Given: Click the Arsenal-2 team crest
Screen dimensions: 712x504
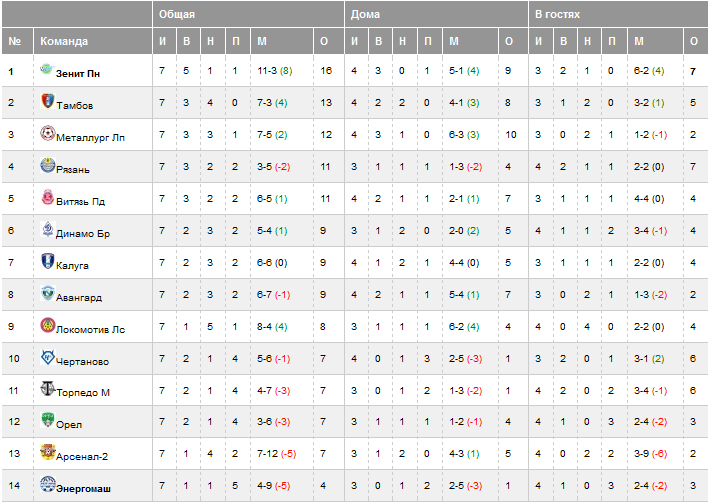Looking at the screenshot, I should [x=48, y=454].
